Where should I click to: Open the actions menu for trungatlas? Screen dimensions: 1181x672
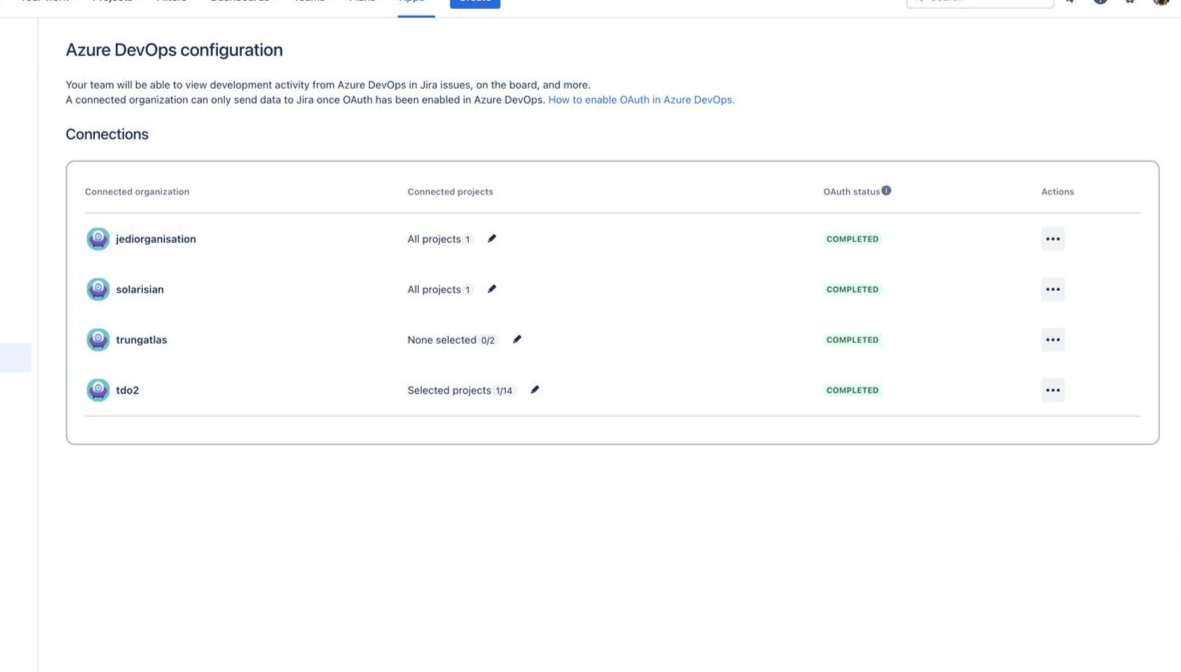coord(1052,339)
